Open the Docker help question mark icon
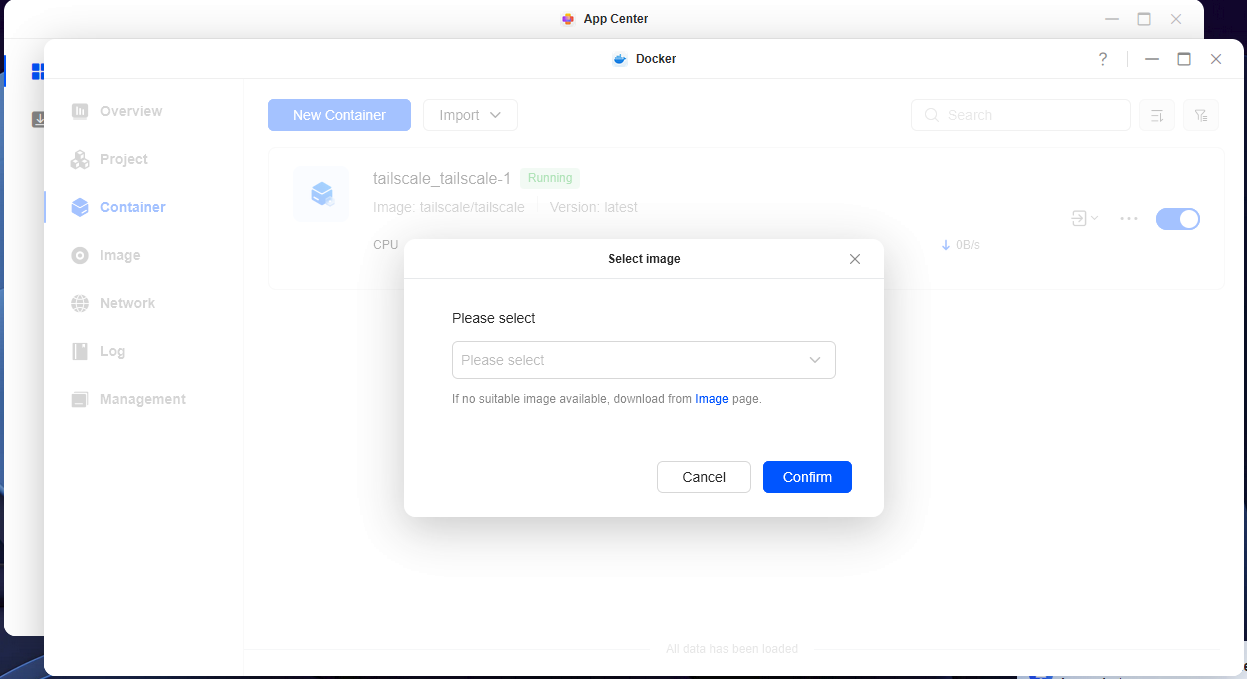Image resolution: width=1247 pixels, height=679 pixels. (1102, 59)
